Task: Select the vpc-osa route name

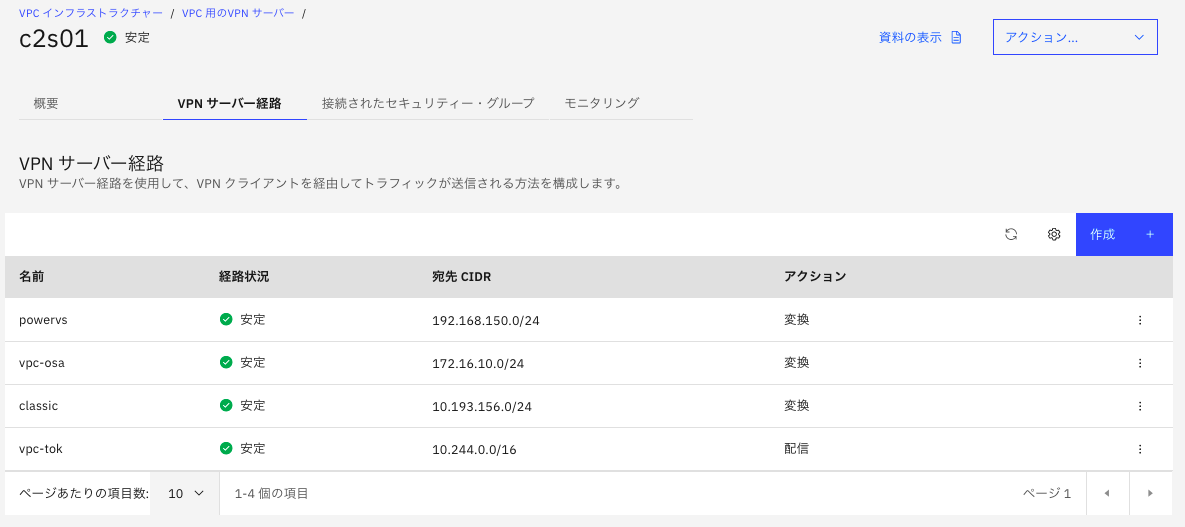Action: 42,363
